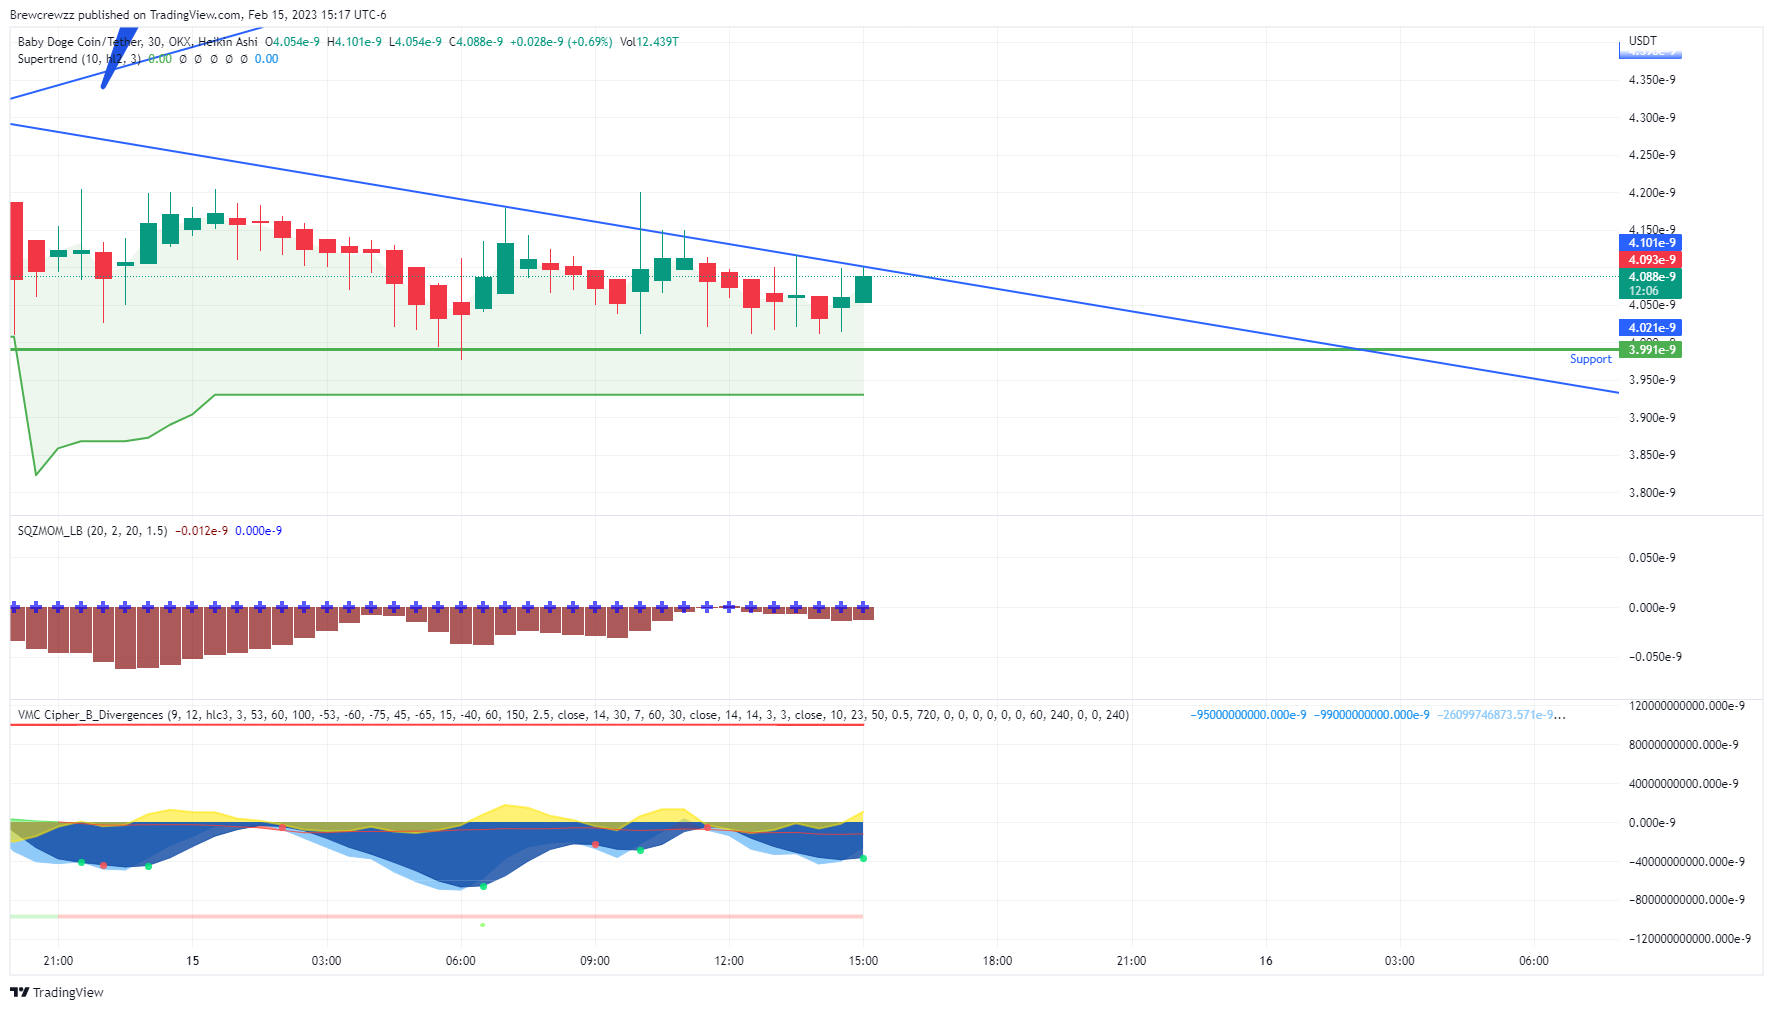Click the 16 date label on time axis
The height and width of the screenshot is (1010, 1773).
pos(1266,961)
